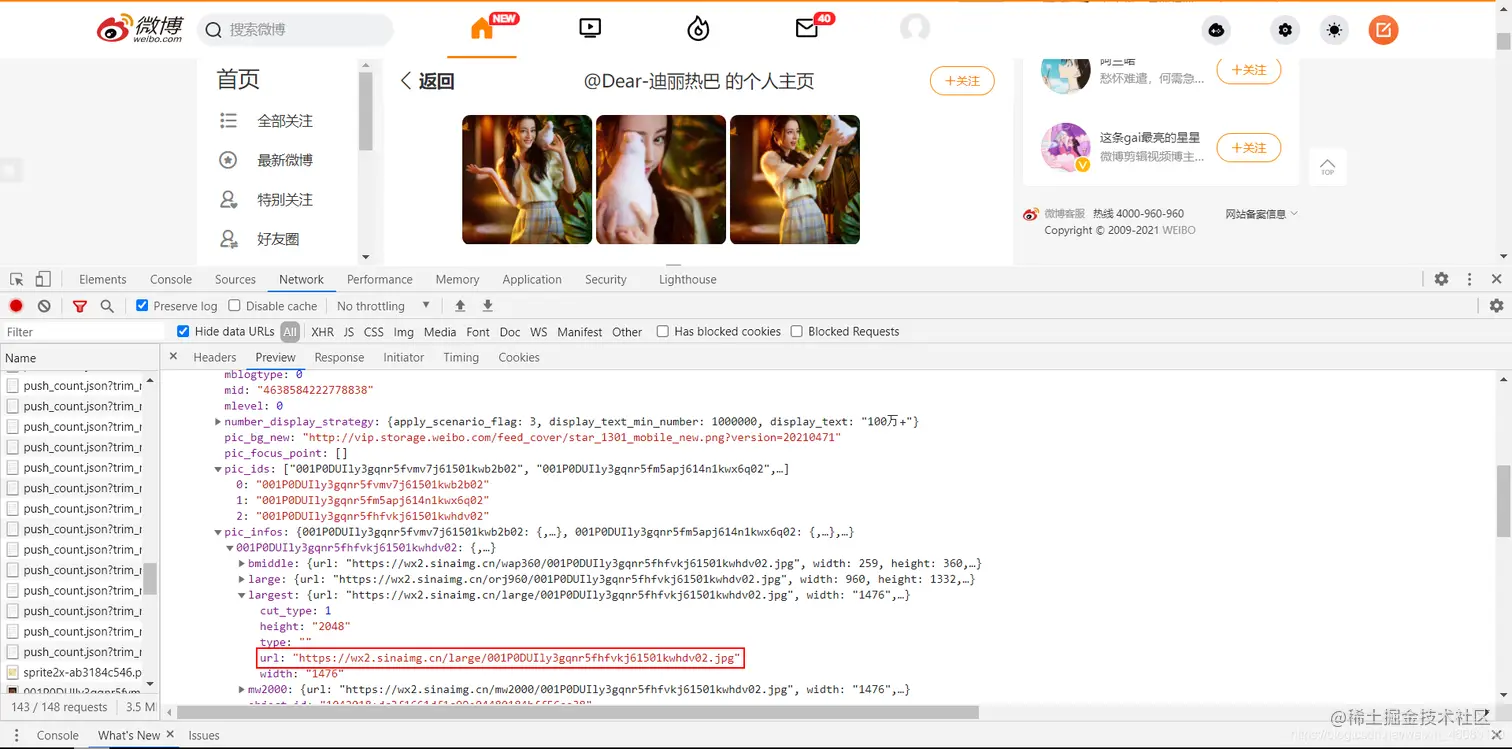This screenshot has height=749, width=1512.
Task: Expand number_display_strategy node
Action: pos(218,422)
